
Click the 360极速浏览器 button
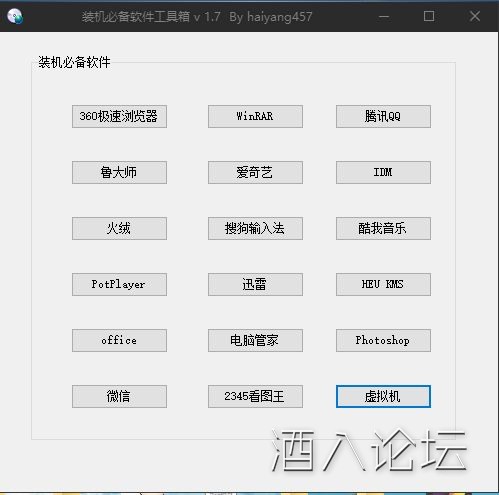(119, 116)
